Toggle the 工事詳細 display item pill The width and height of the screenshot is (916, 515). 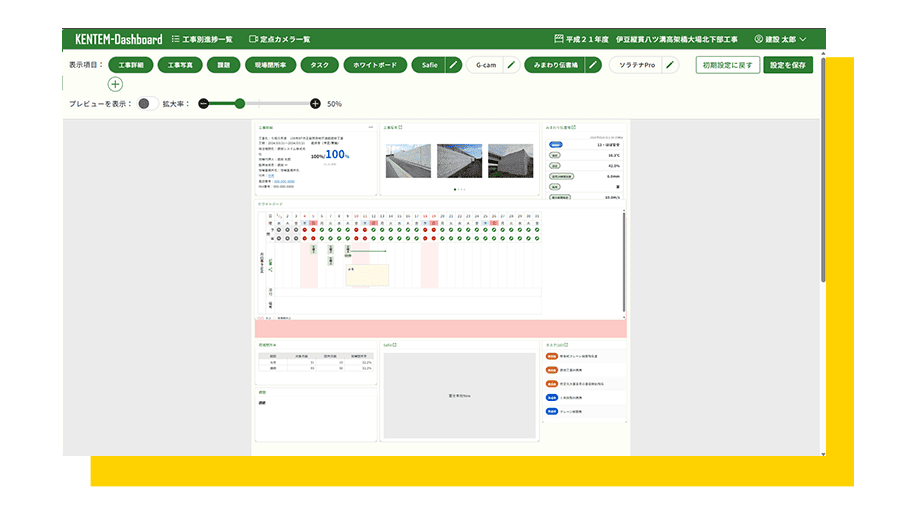[x=131, y=65]
